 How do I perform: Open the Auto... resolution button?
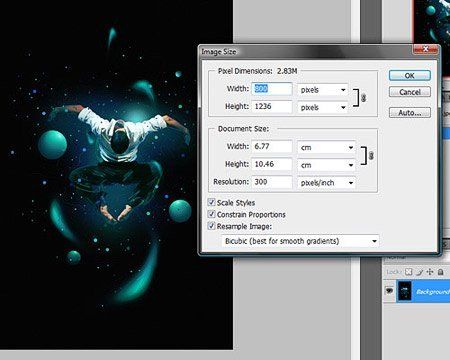click(x=410, y=113)
